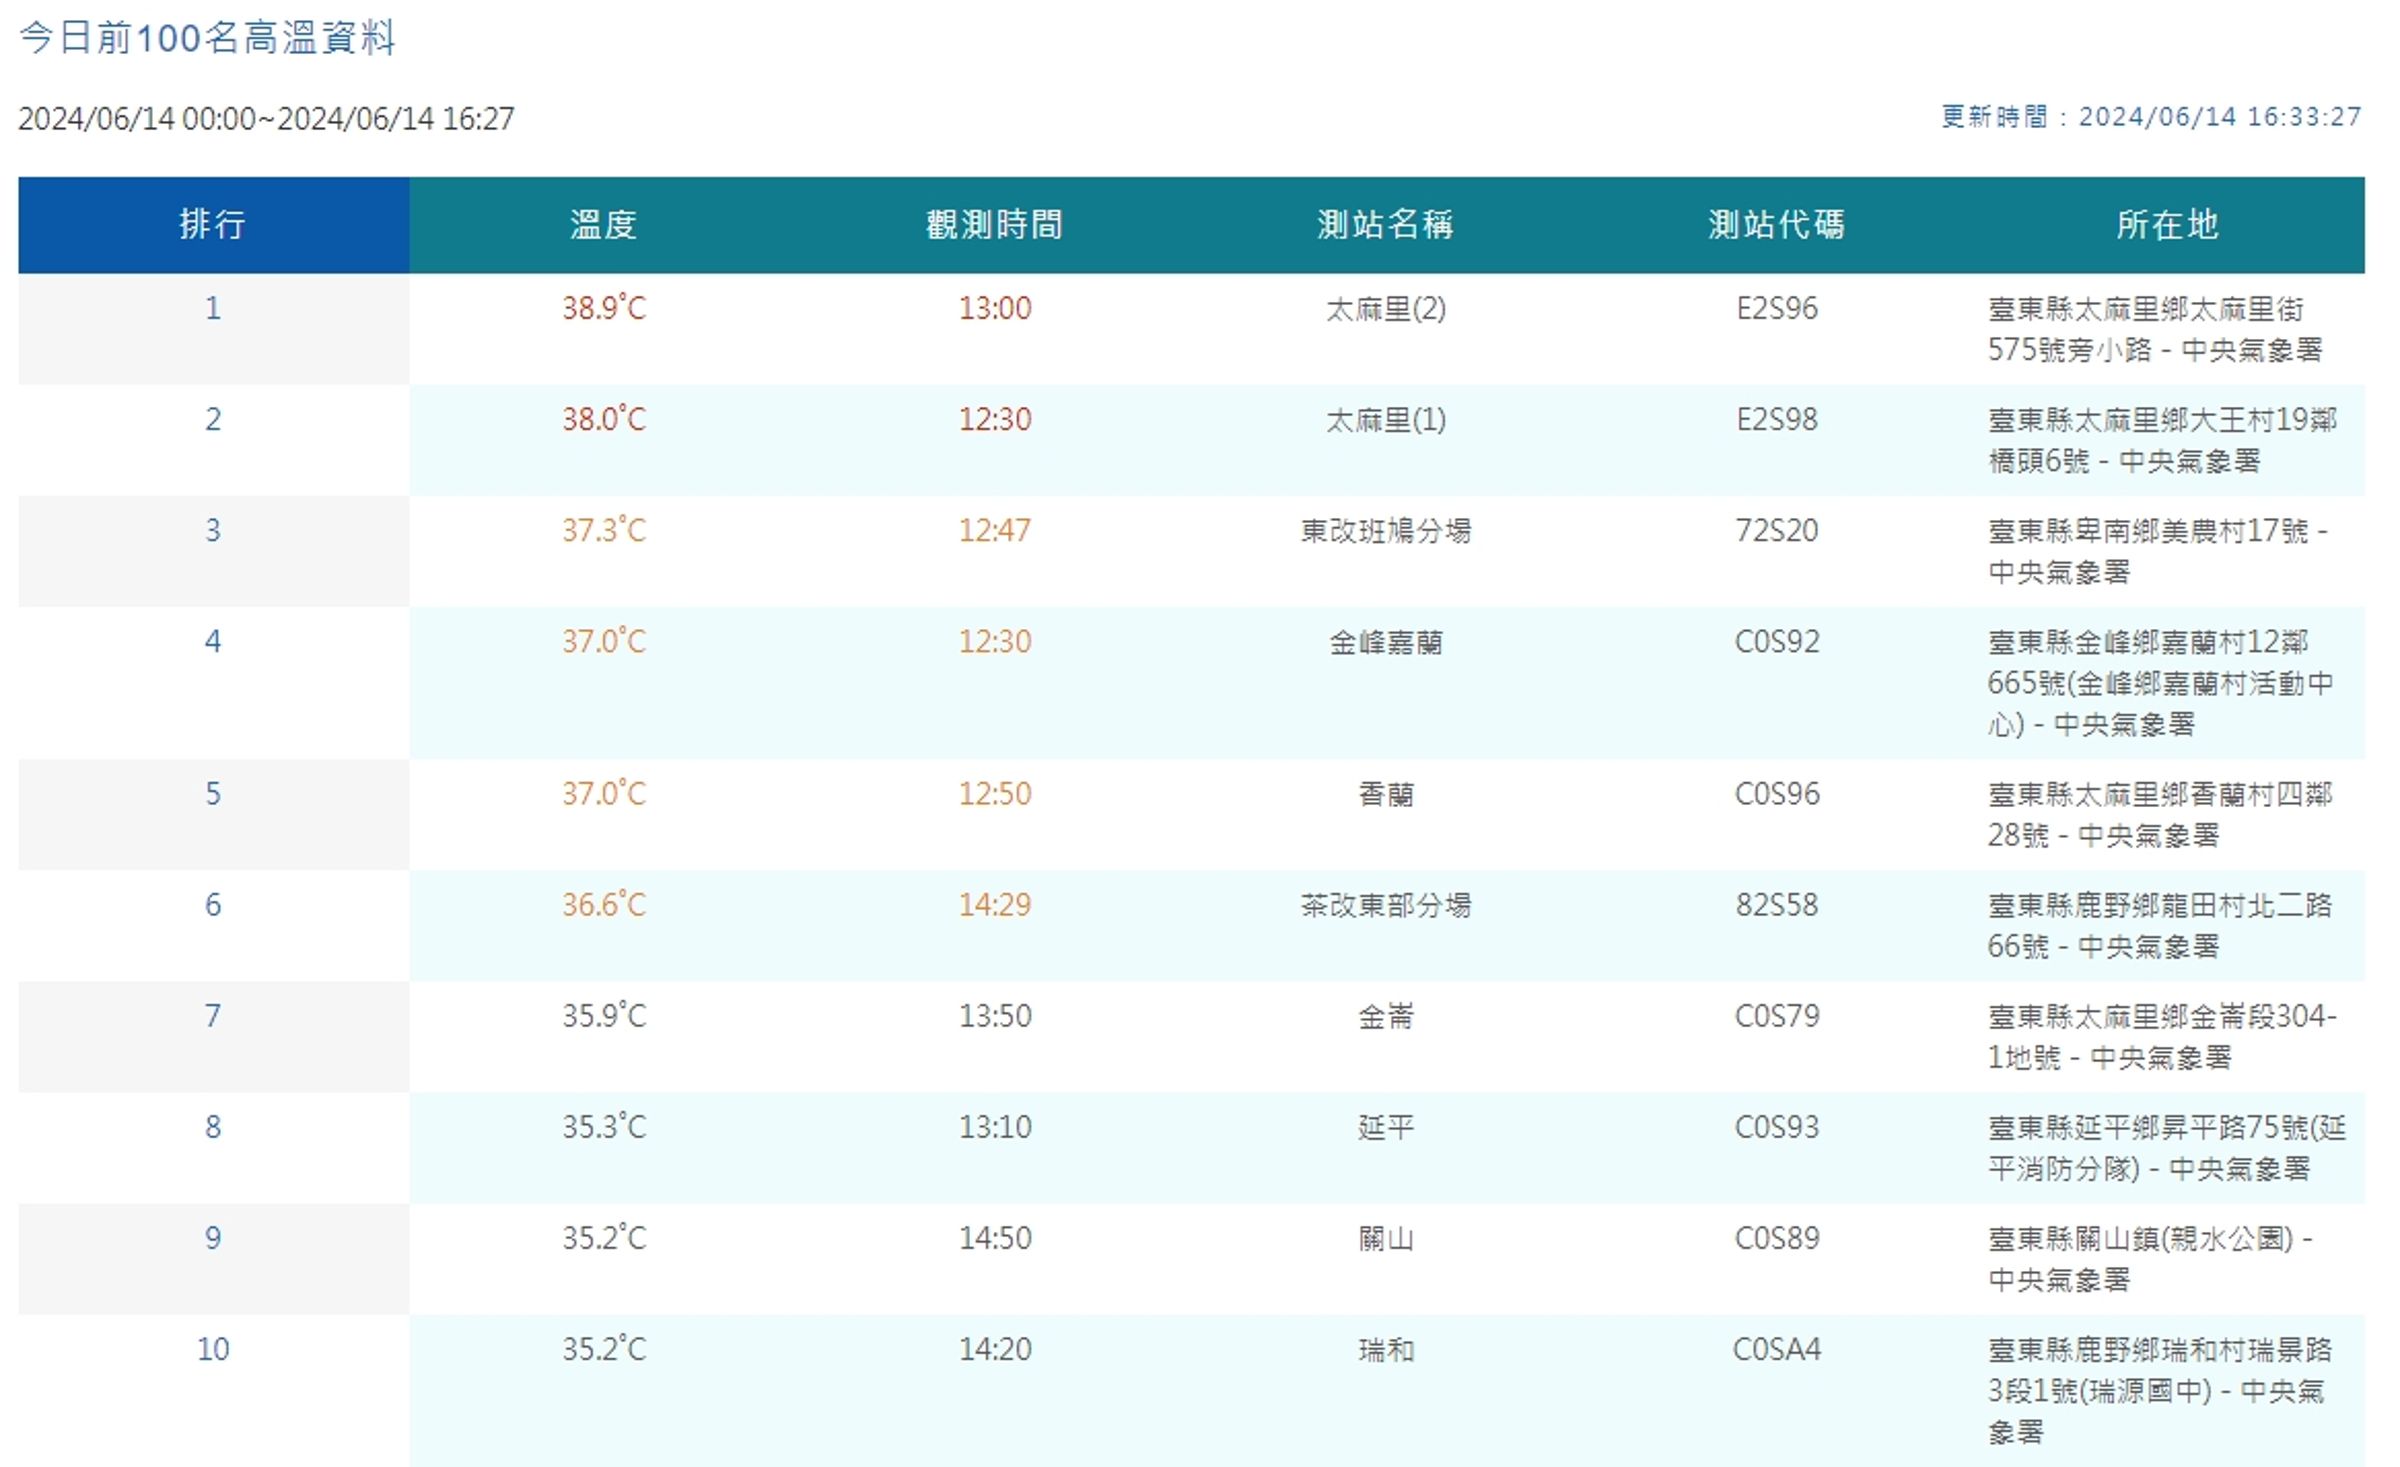The image size is (2400, 1467).
Task: Select station code C0SA4
Action: click(1777, 1349)
